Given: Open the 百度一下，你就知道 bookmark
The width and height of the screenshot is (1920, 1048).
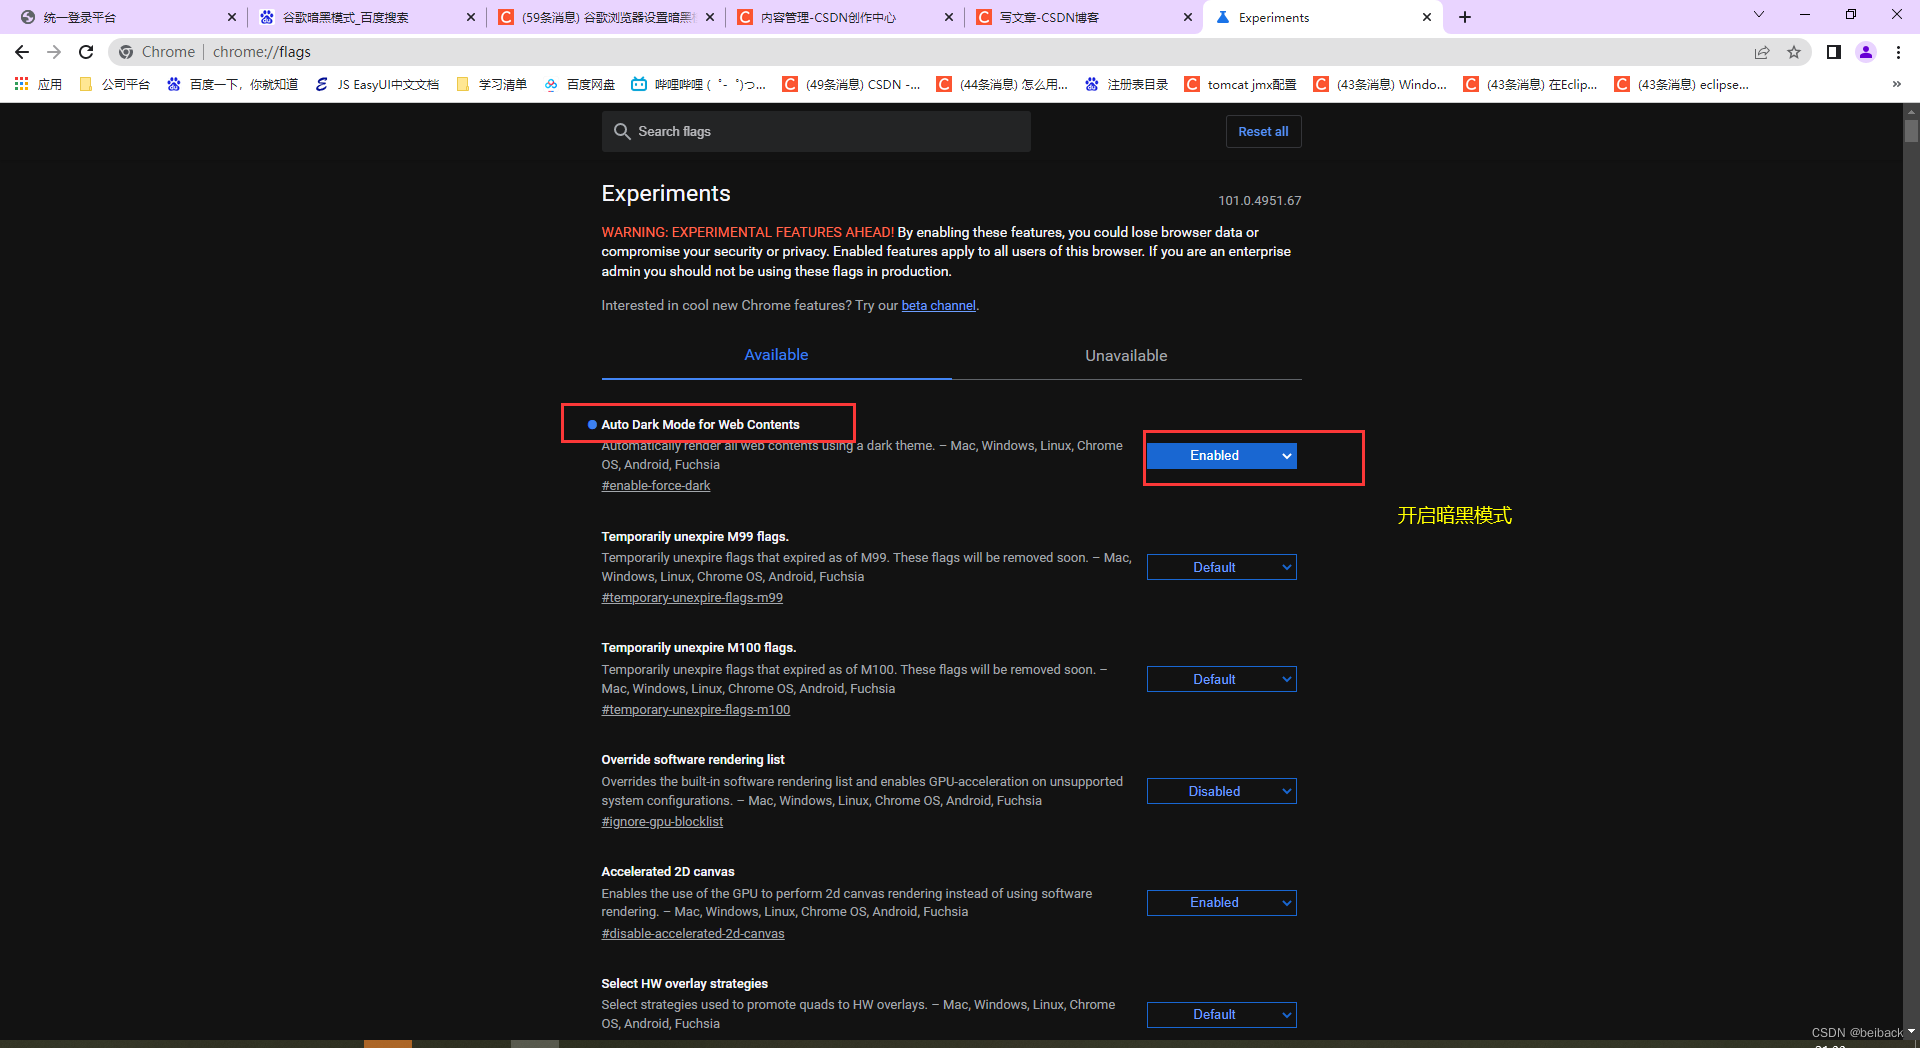Looking at the screenshot, I should [x=233, y=84].
